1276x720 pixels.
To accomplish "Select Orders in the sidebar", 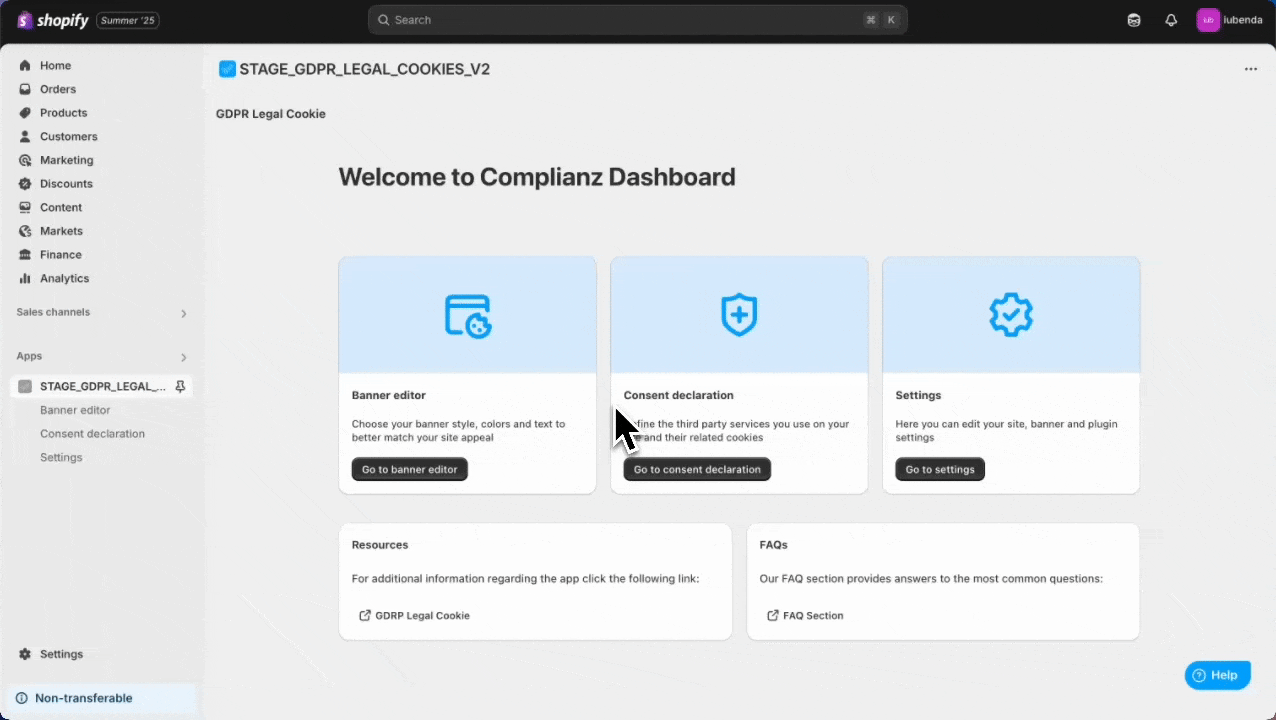I will tap(58, 89).
